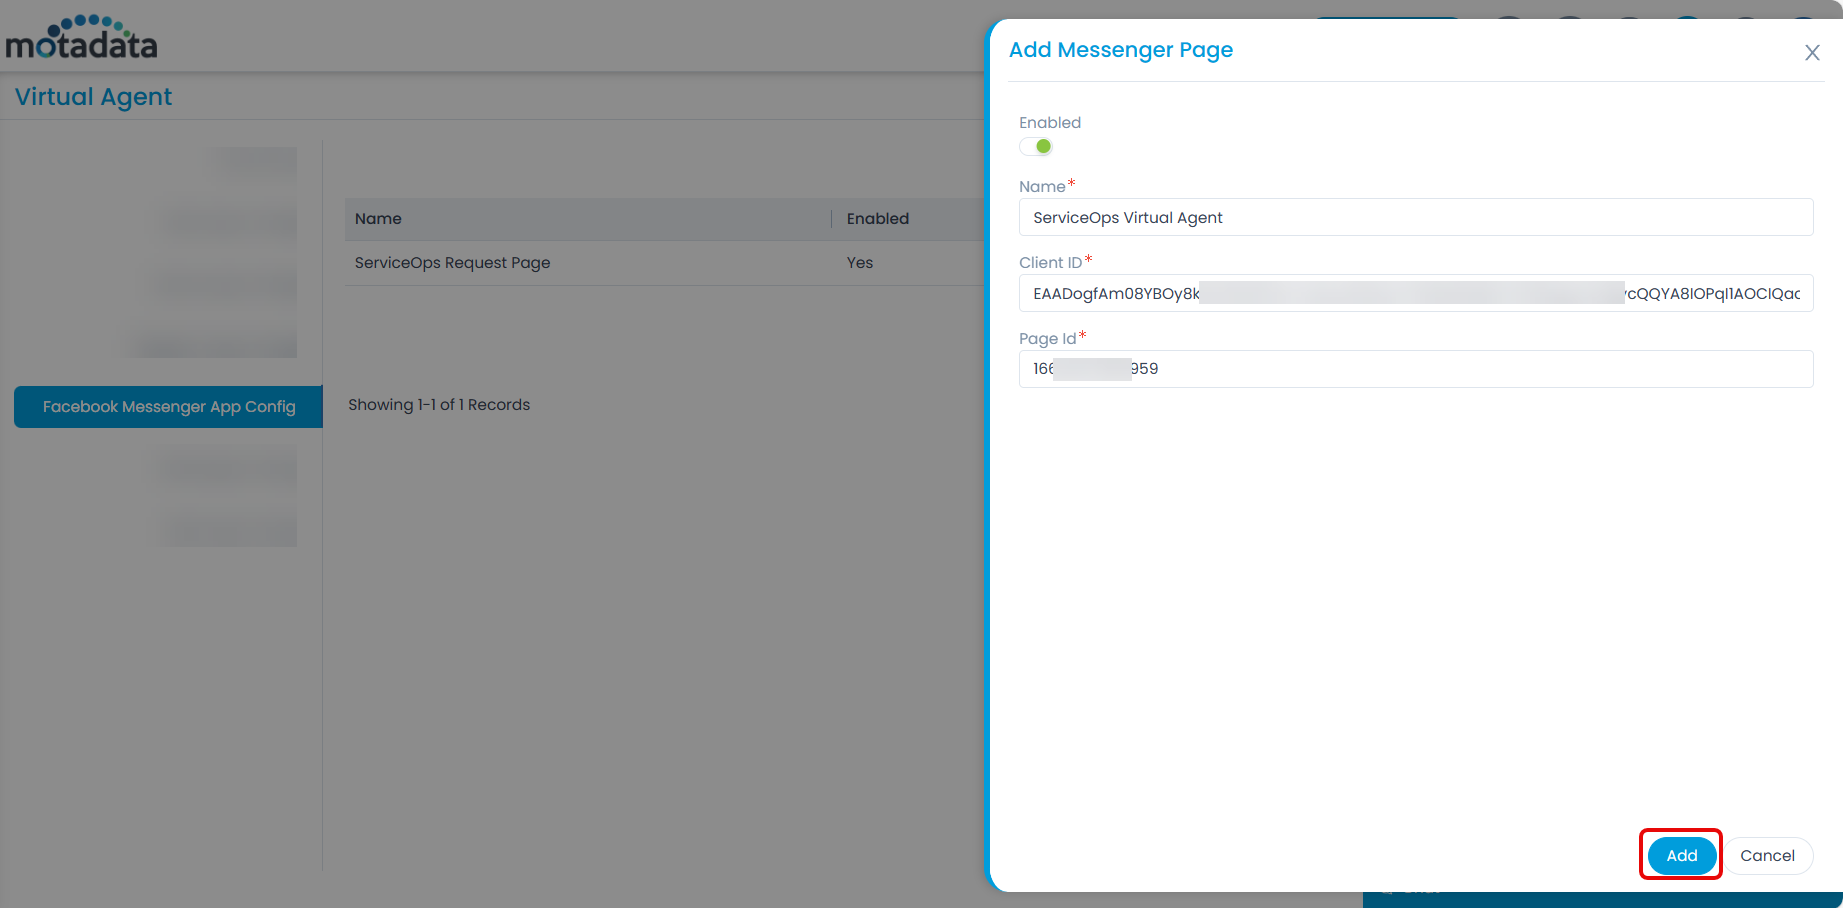Screen dimensions: 1843x908
Task: Focus the Client ID input field
Action: tap(1415, 294)
